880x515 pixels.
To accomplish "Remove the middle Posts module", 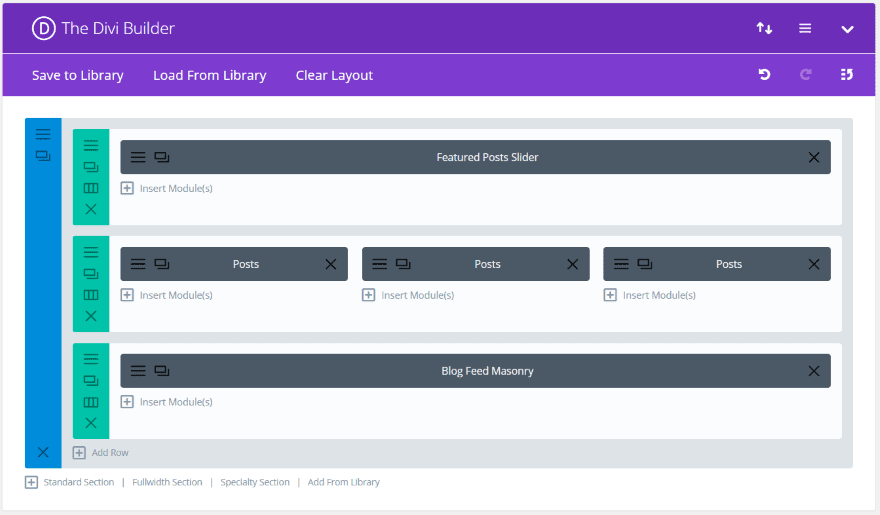I will tap(572, 264).
